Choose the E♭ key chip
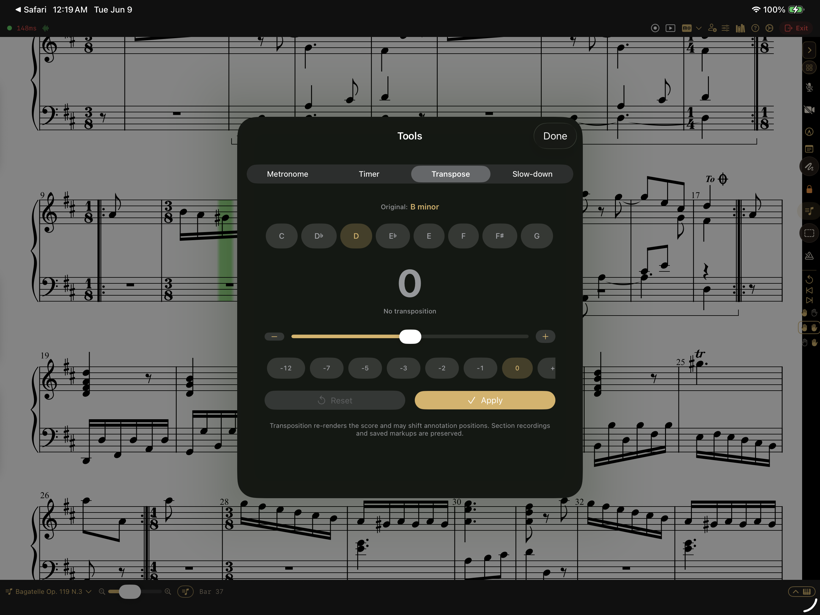820x615 pixels. [x=392, y=236]
